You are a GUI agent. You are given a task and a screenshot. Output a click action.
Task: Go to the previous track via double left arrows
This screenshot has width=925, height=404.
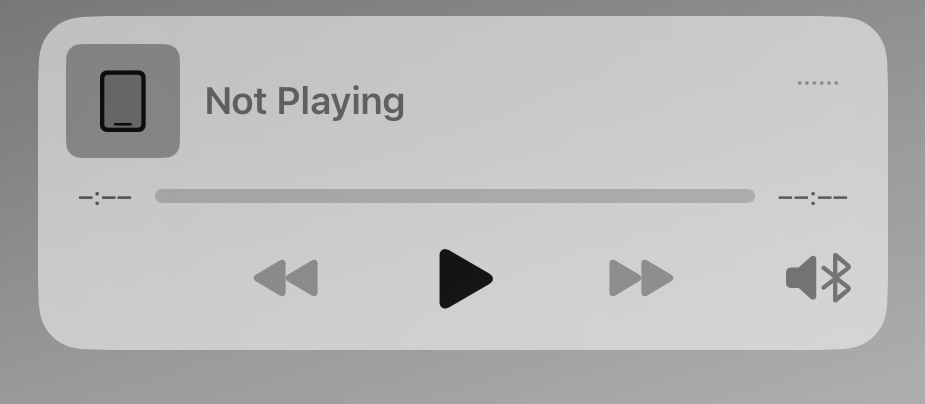pos(286,278)
